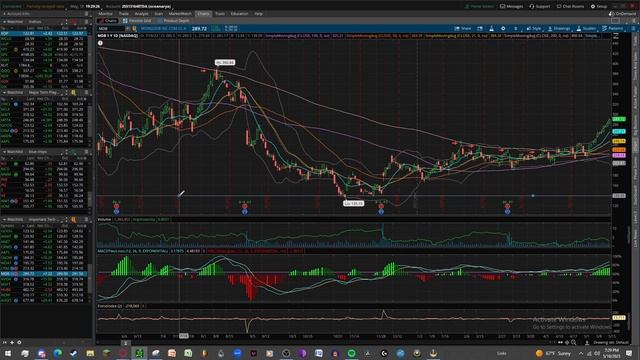640x360 pixels.
Task: Click the add gadget plus icon at bottom left
Action: [12, 342]
